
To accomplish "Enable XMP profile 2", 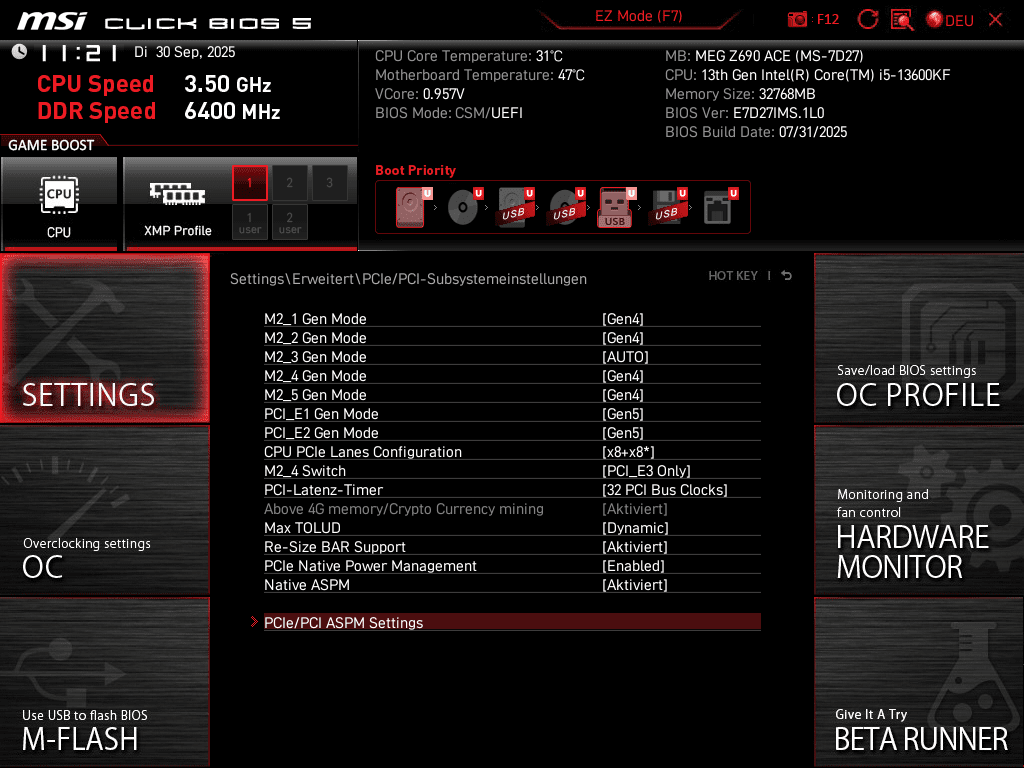I will 289,183.
